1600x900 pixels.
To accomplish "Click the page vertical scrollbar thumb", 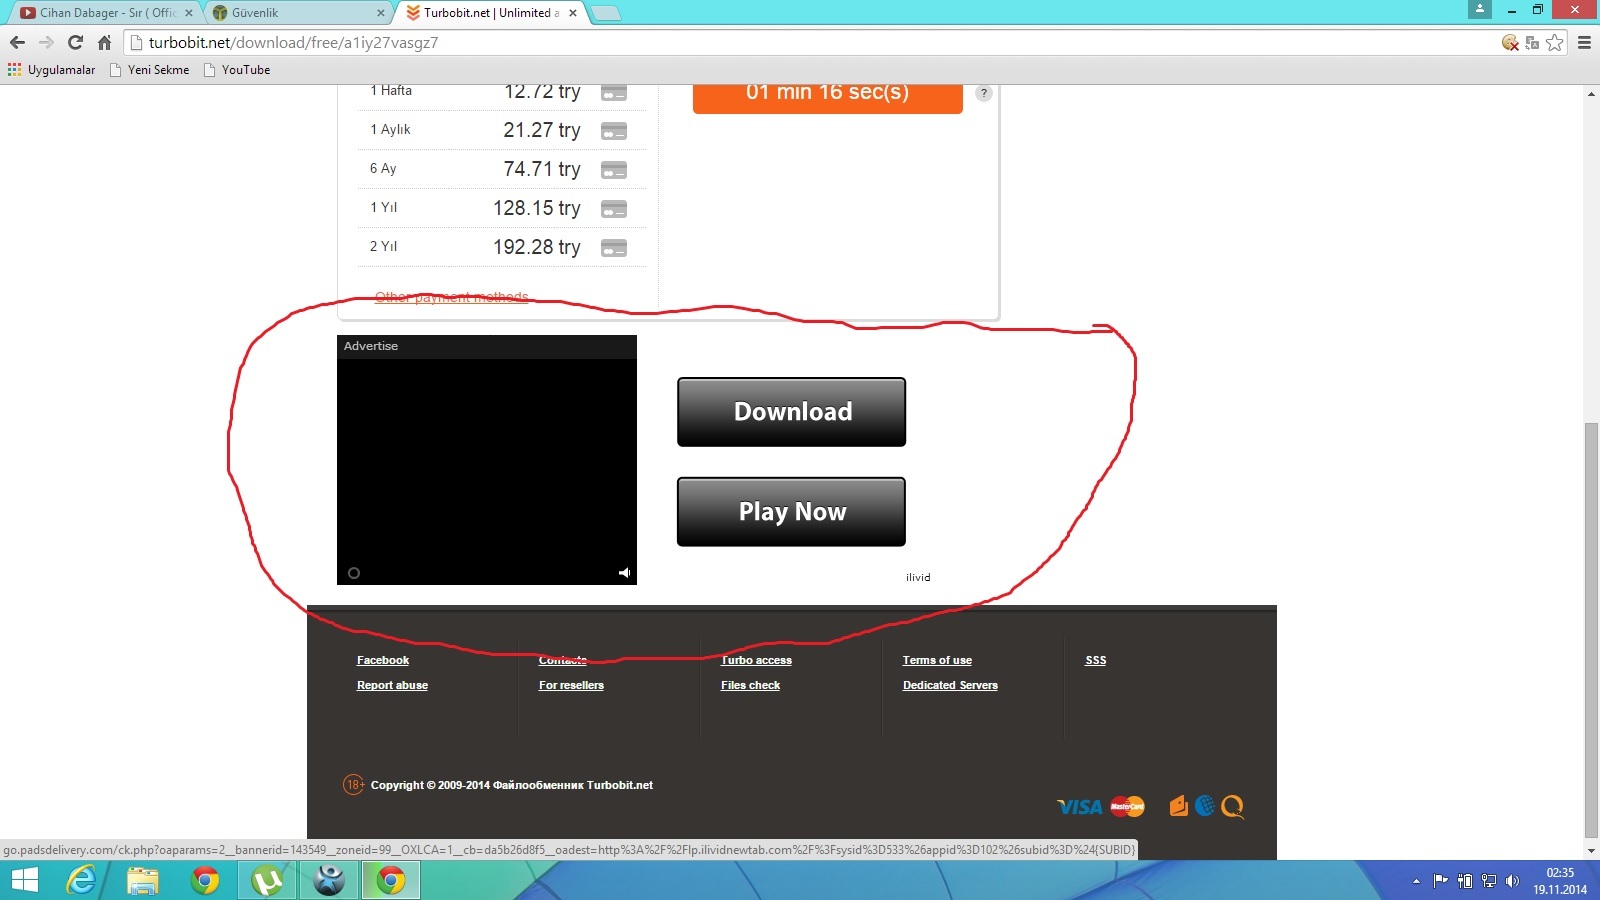I will point(1591,630).
